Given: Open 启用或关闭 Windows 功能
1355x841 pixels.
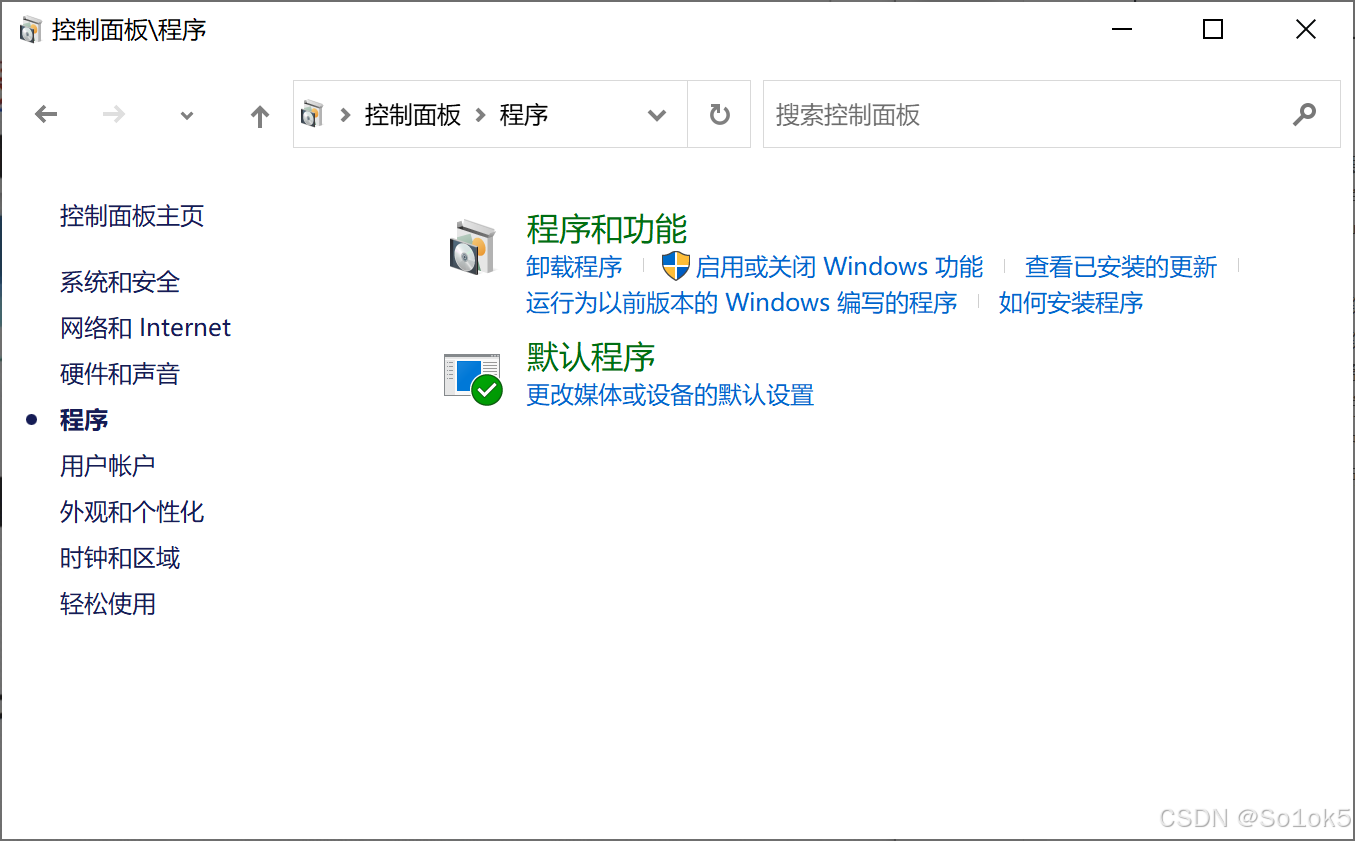Looking at the screenshot, I should pyautogui.click(x=839, y=267).
